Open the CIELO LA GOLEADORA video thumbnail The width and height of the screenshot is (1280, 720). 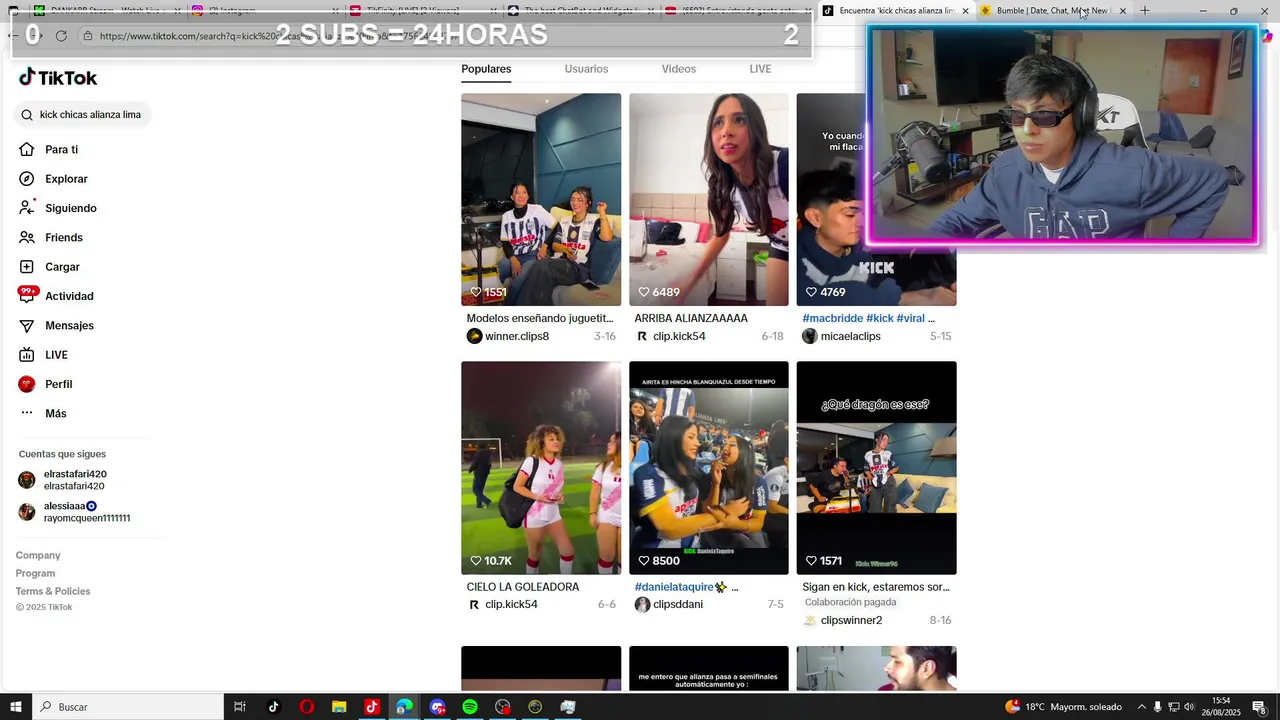tap(541, 468)
